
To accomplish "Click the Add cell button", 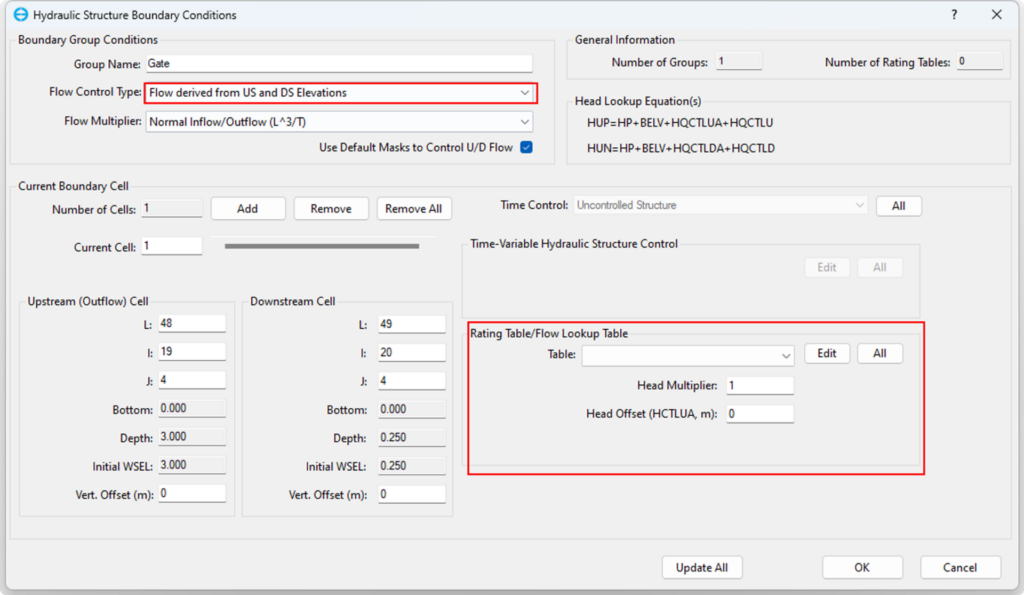I will click(x=248, y=208).
